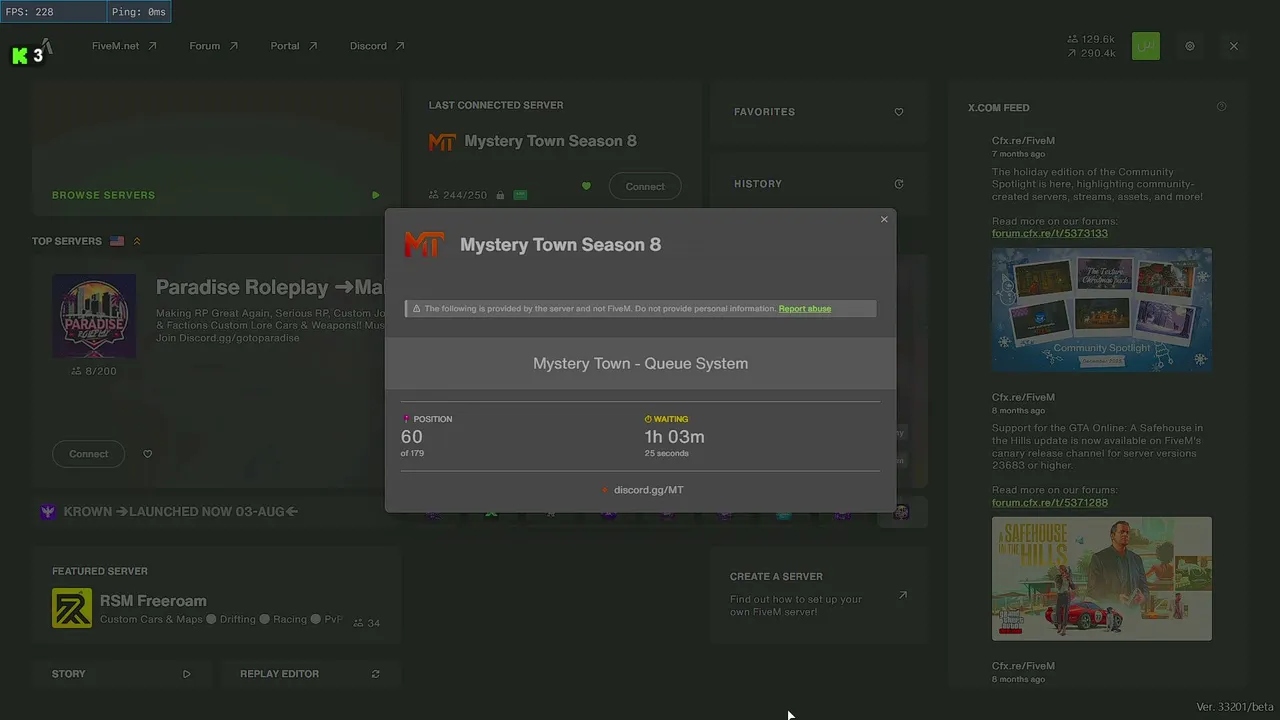Click the queue position value 60
1280x720 pixels.
tap(411, 437)
